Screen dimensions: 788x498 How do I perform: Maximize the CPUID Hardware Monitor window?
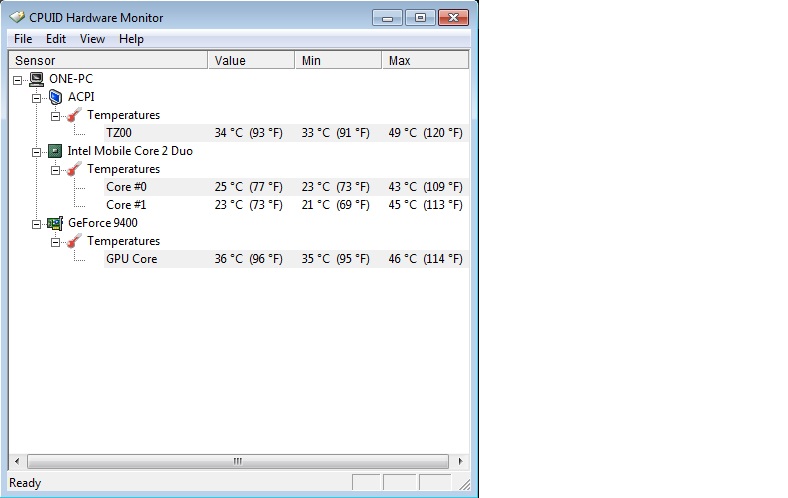pyautogui.click(x=420, y=18)
